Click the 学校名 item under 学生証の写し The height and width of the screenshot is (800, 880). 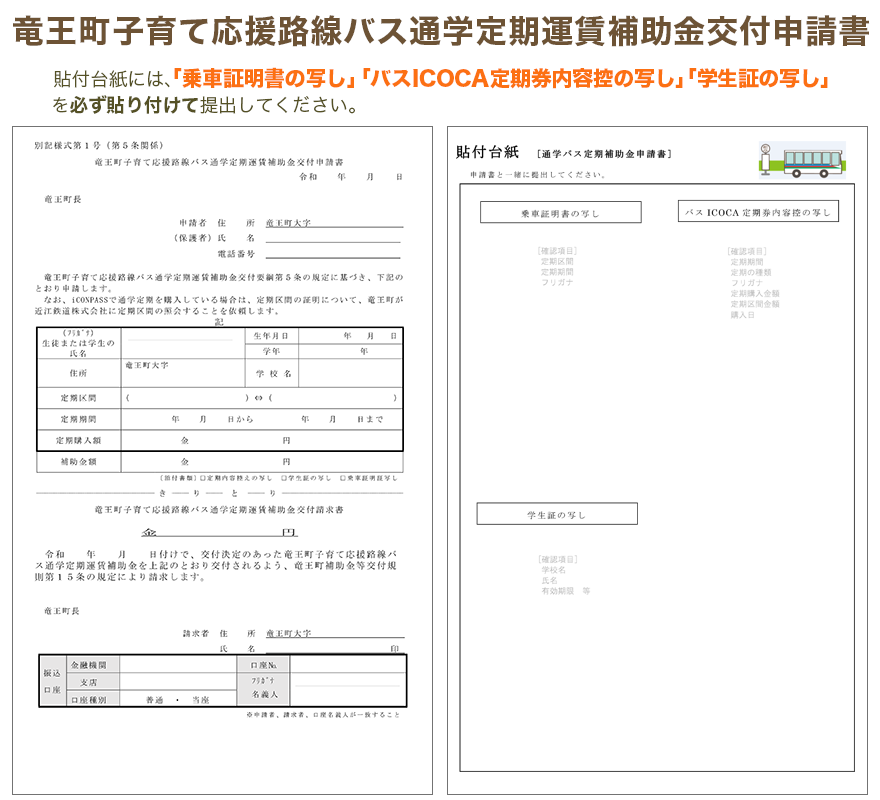[x=553, y=570]
